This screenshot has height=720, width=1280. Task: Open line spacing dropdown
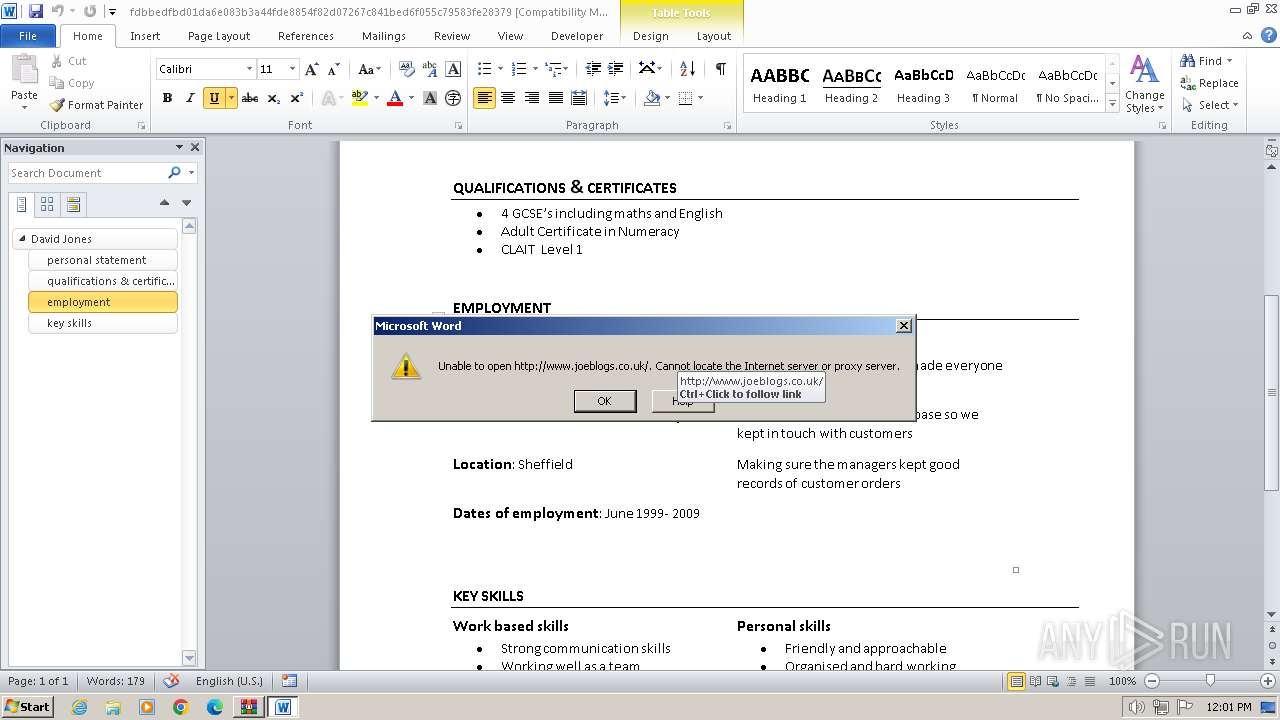pyautogui.click(x=615, y=98)
